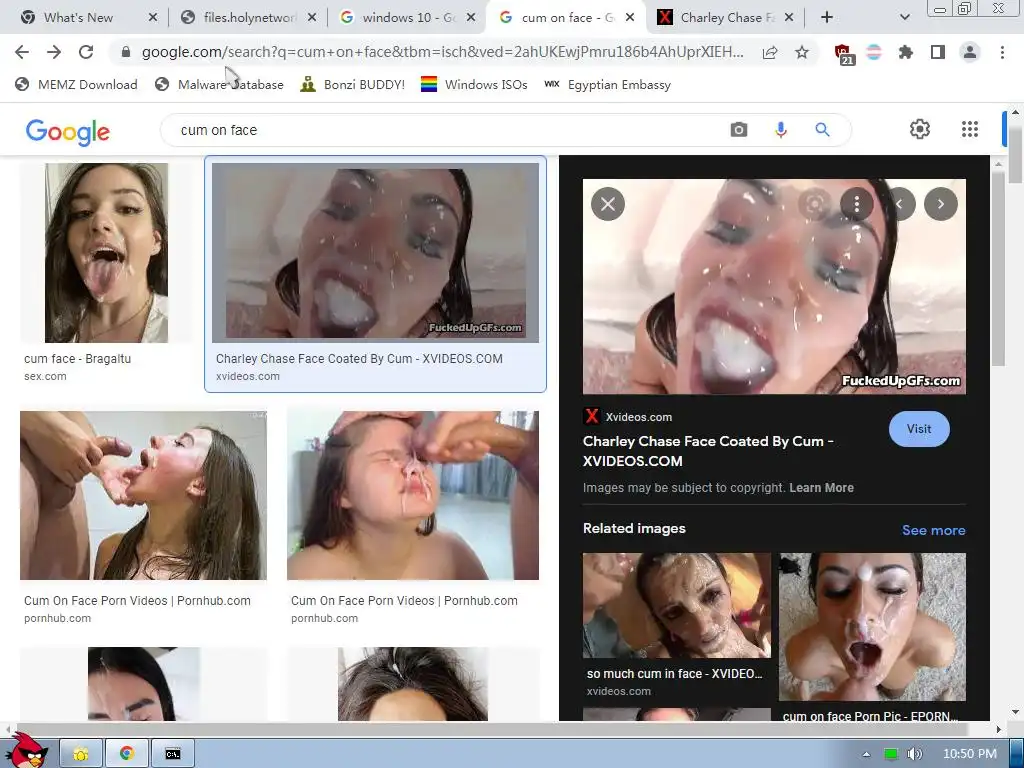Viewport: 1024px width, 768px height.
Task: Open the Start menu red bird icon
Action: point(27,750)
